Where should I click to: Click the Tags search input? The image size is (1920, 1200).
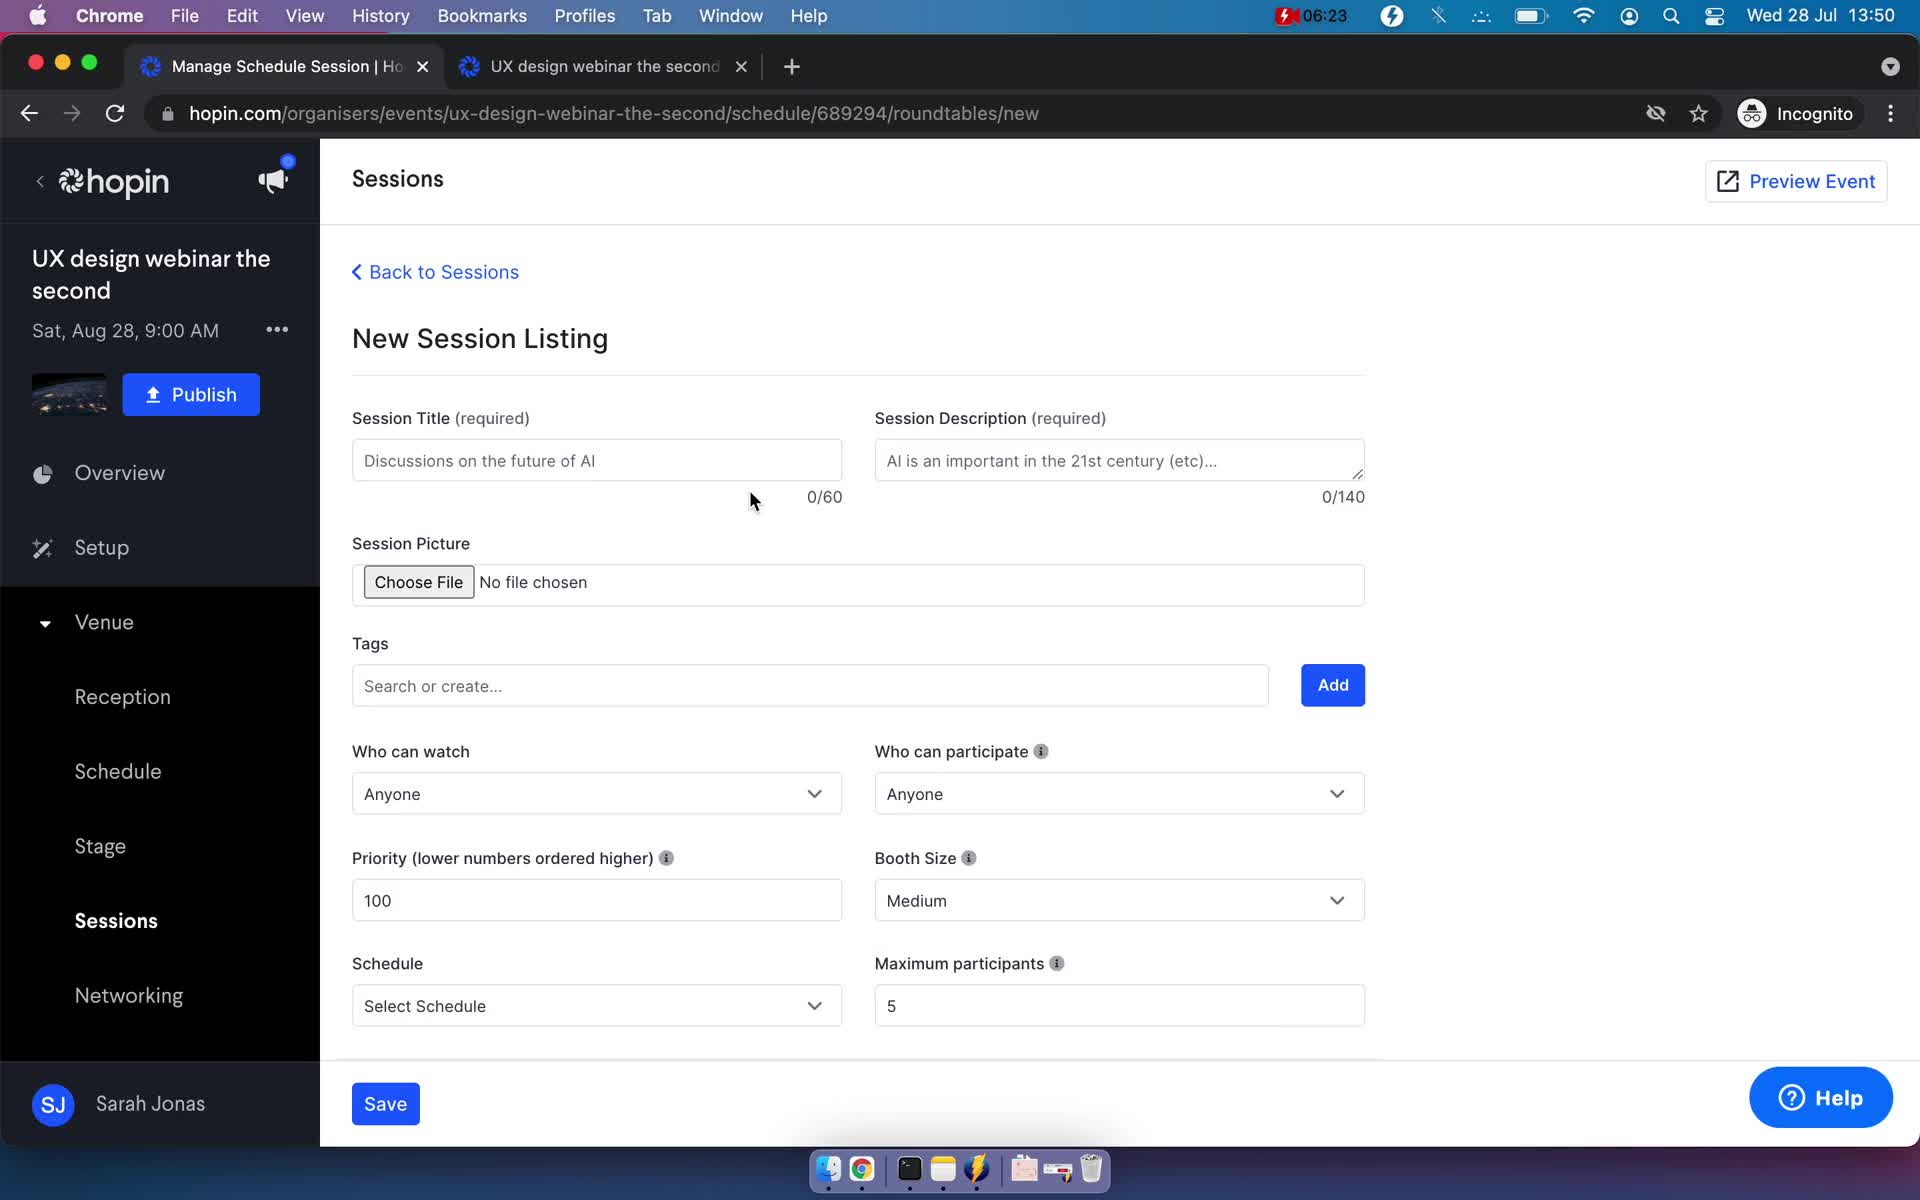click(x=810, y=686)
